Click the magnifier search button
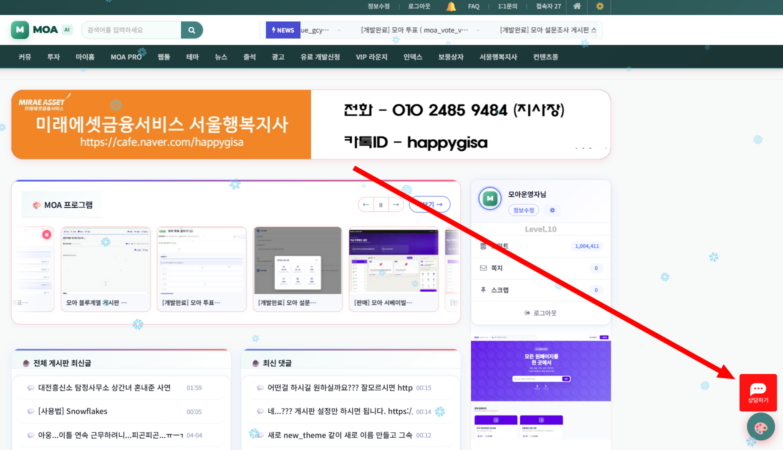The image size is (783, 450). tap(190, 30)
